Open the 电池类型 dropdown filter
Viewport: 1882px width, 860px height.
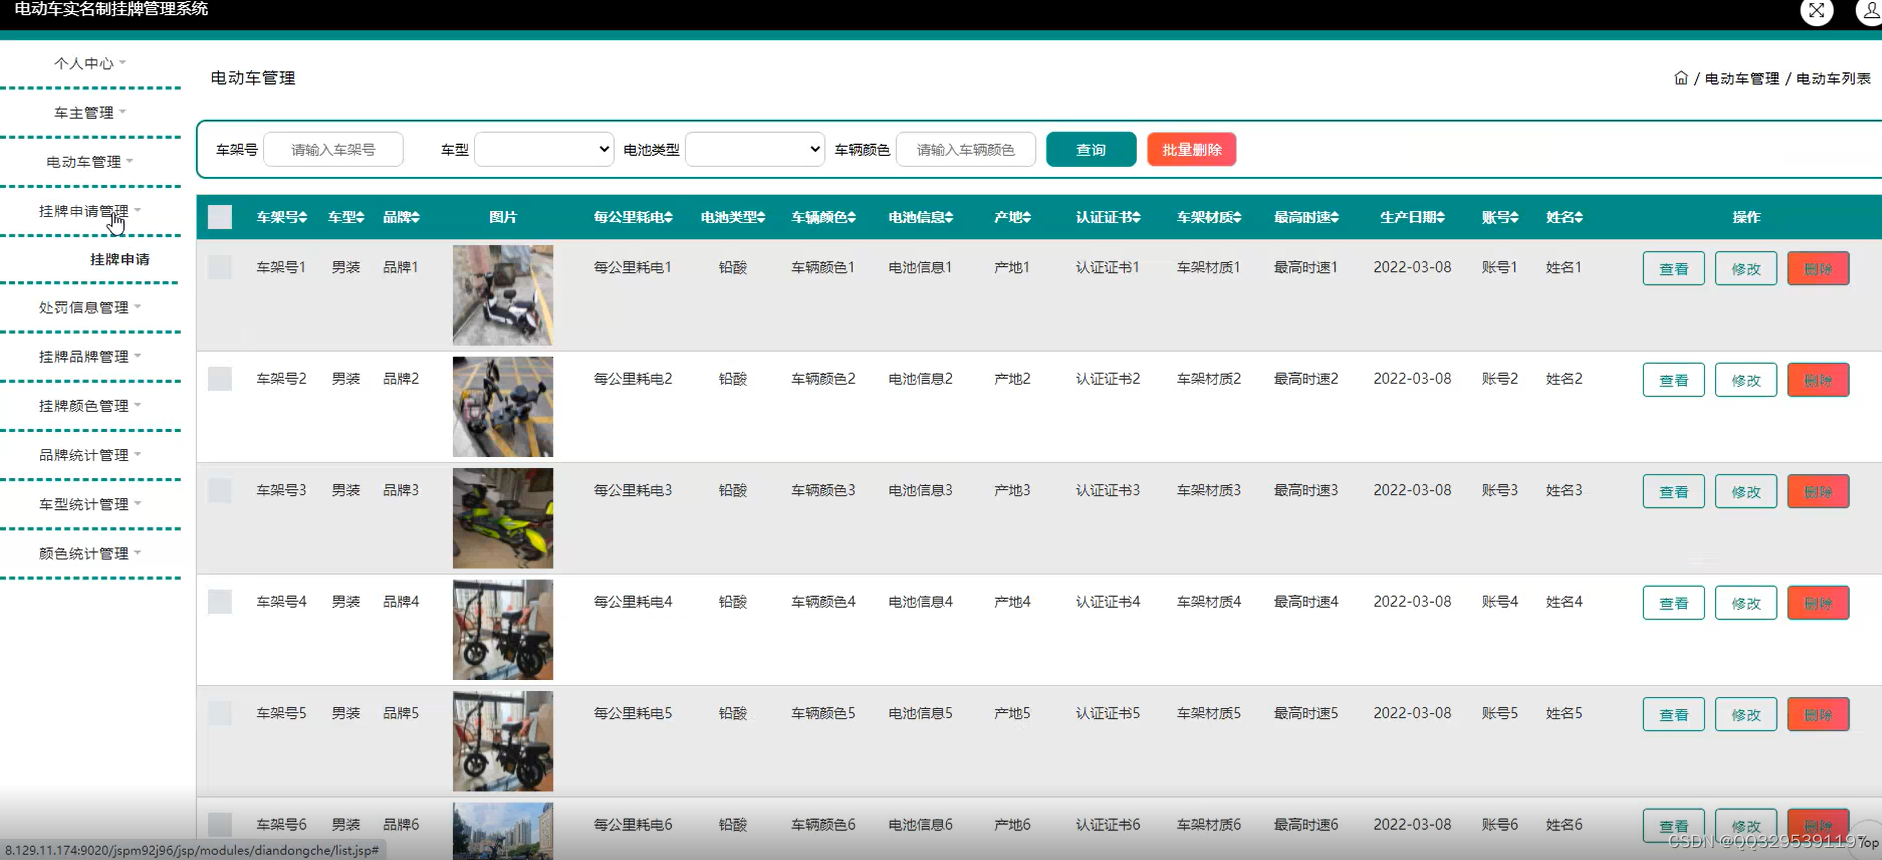coord(755,149)
